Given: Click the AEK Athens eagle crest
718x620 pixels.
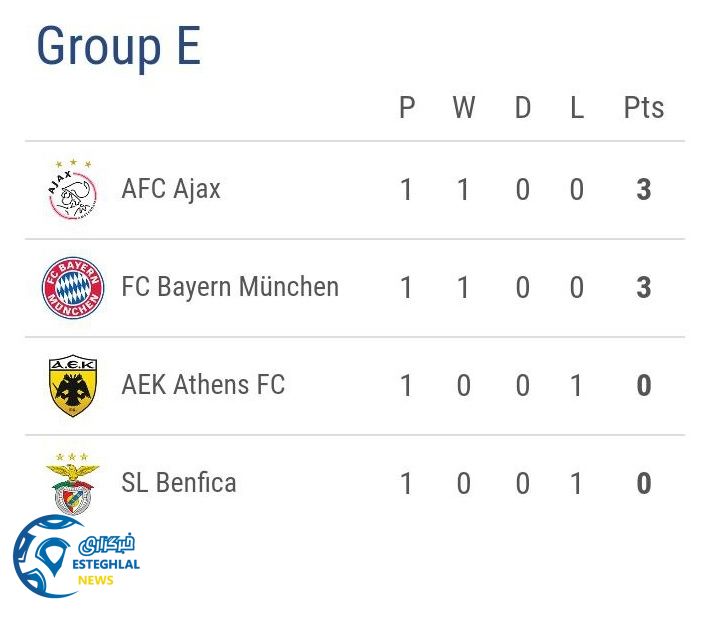Looking at the screenshot, I should [73, 386].
